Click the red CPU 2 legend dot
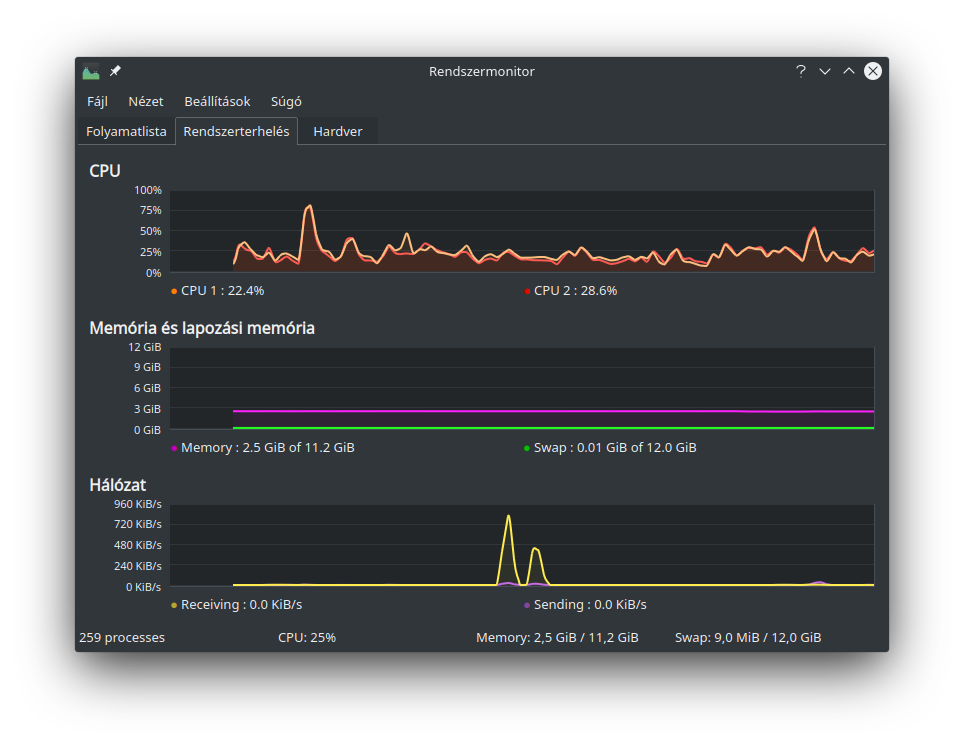964x745 pixels. (x=527, y=290)
